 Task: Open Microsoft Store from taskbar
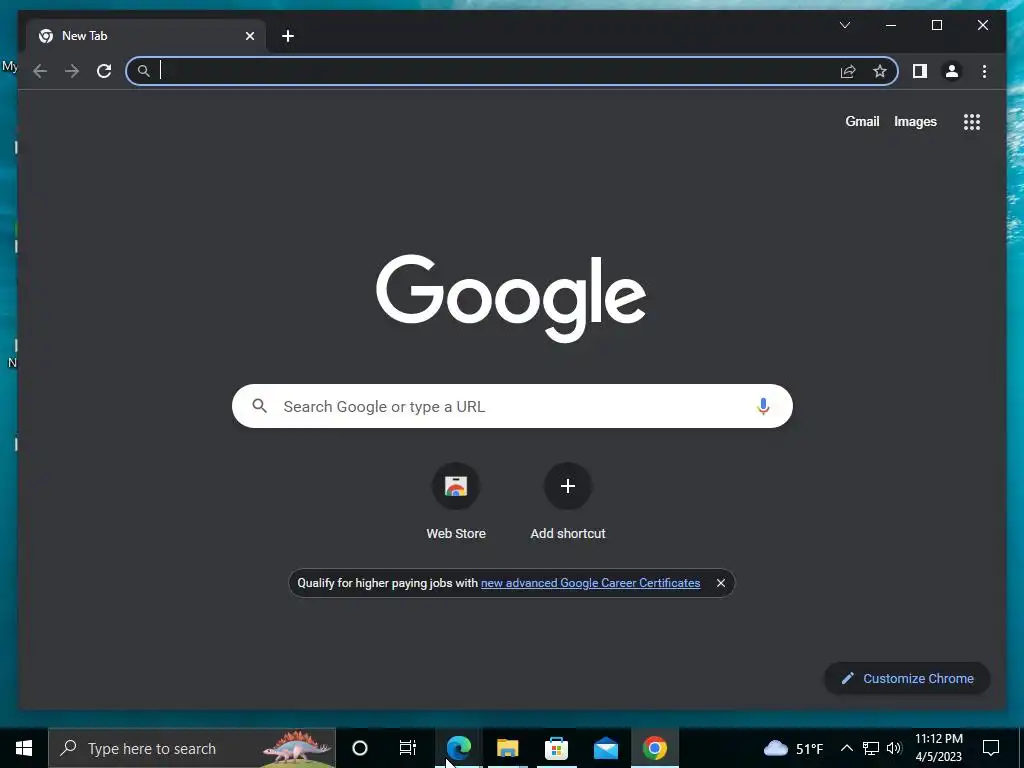click(556, 748)
